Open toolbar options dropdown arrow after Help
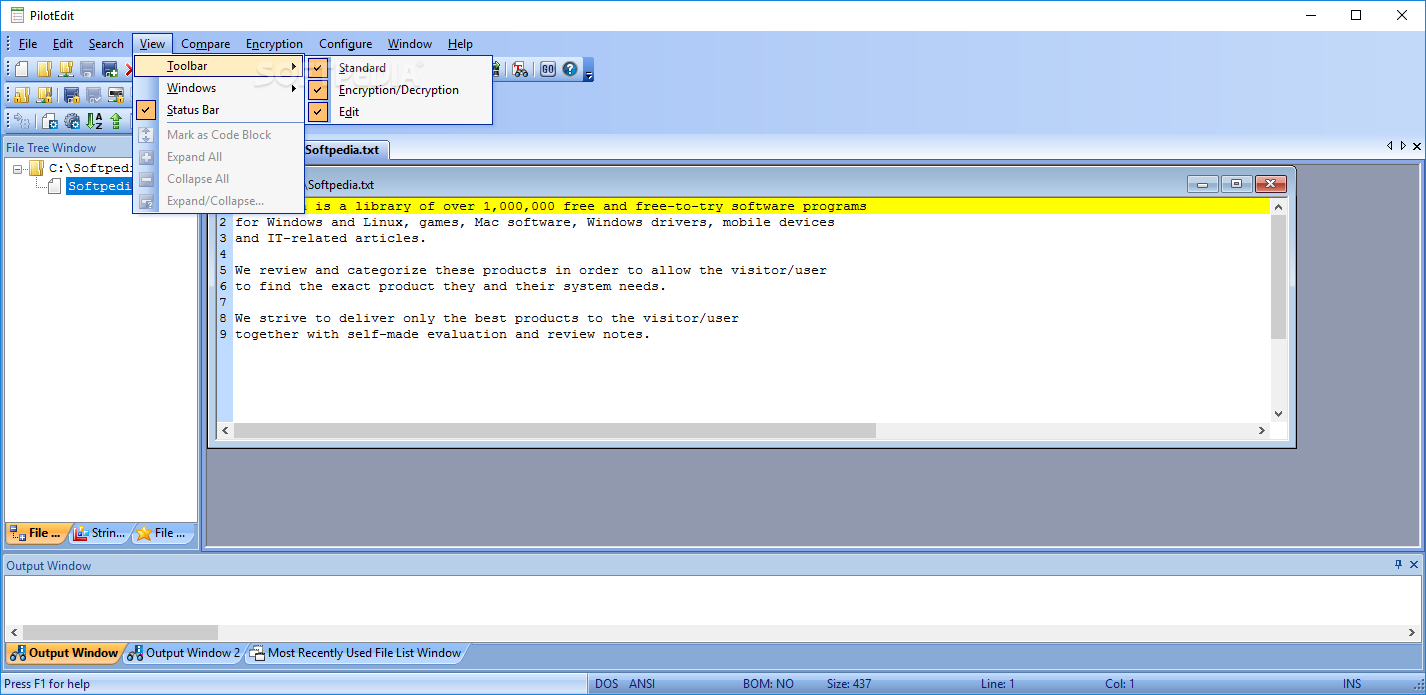This screenshot has width=1426, height=695. [588, 70]
